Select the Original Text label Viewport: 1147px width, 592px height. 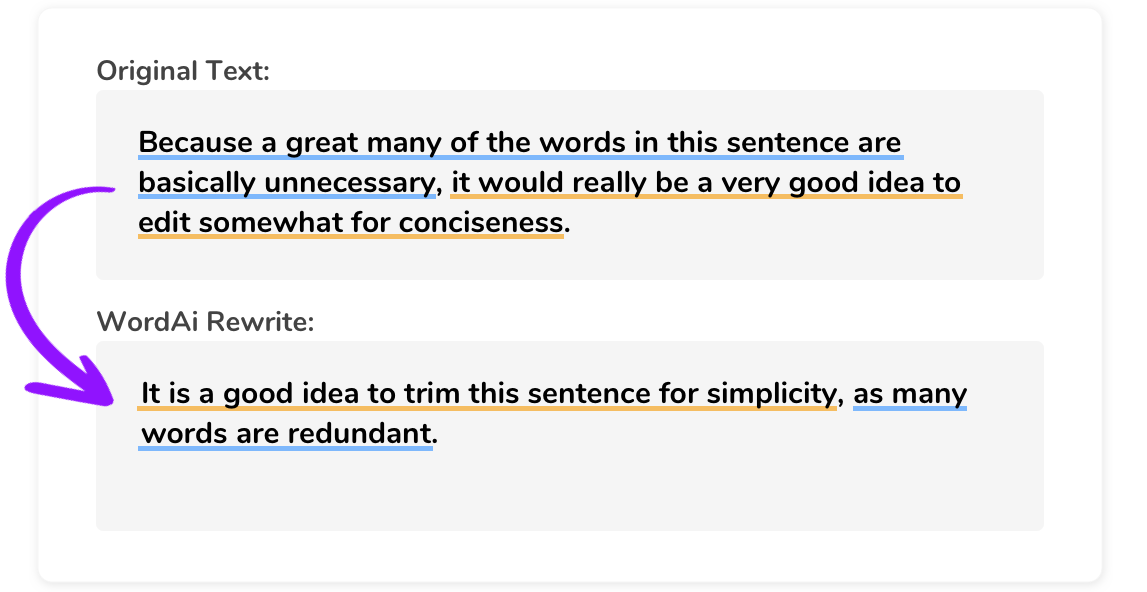(x=183, y=71)
